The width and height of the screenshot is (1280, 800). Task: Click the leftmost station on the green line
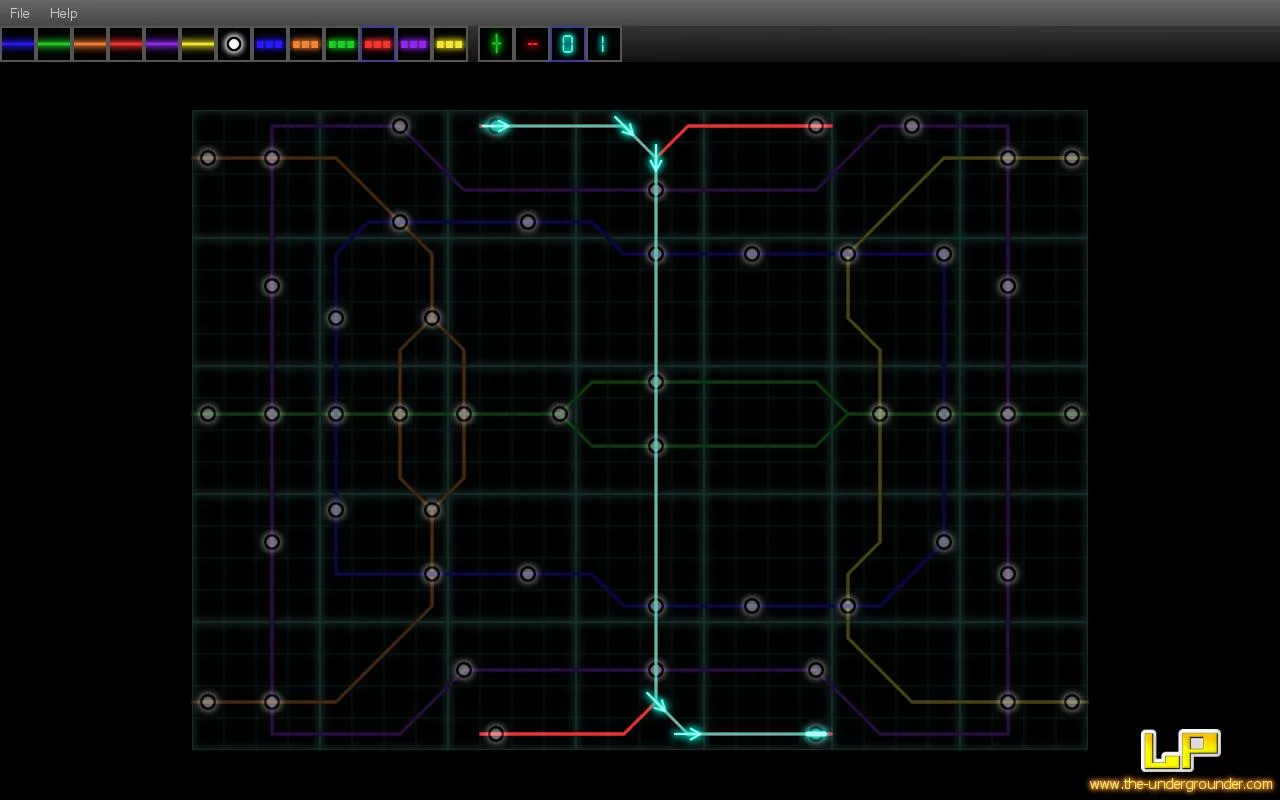[x=208, y=414]
